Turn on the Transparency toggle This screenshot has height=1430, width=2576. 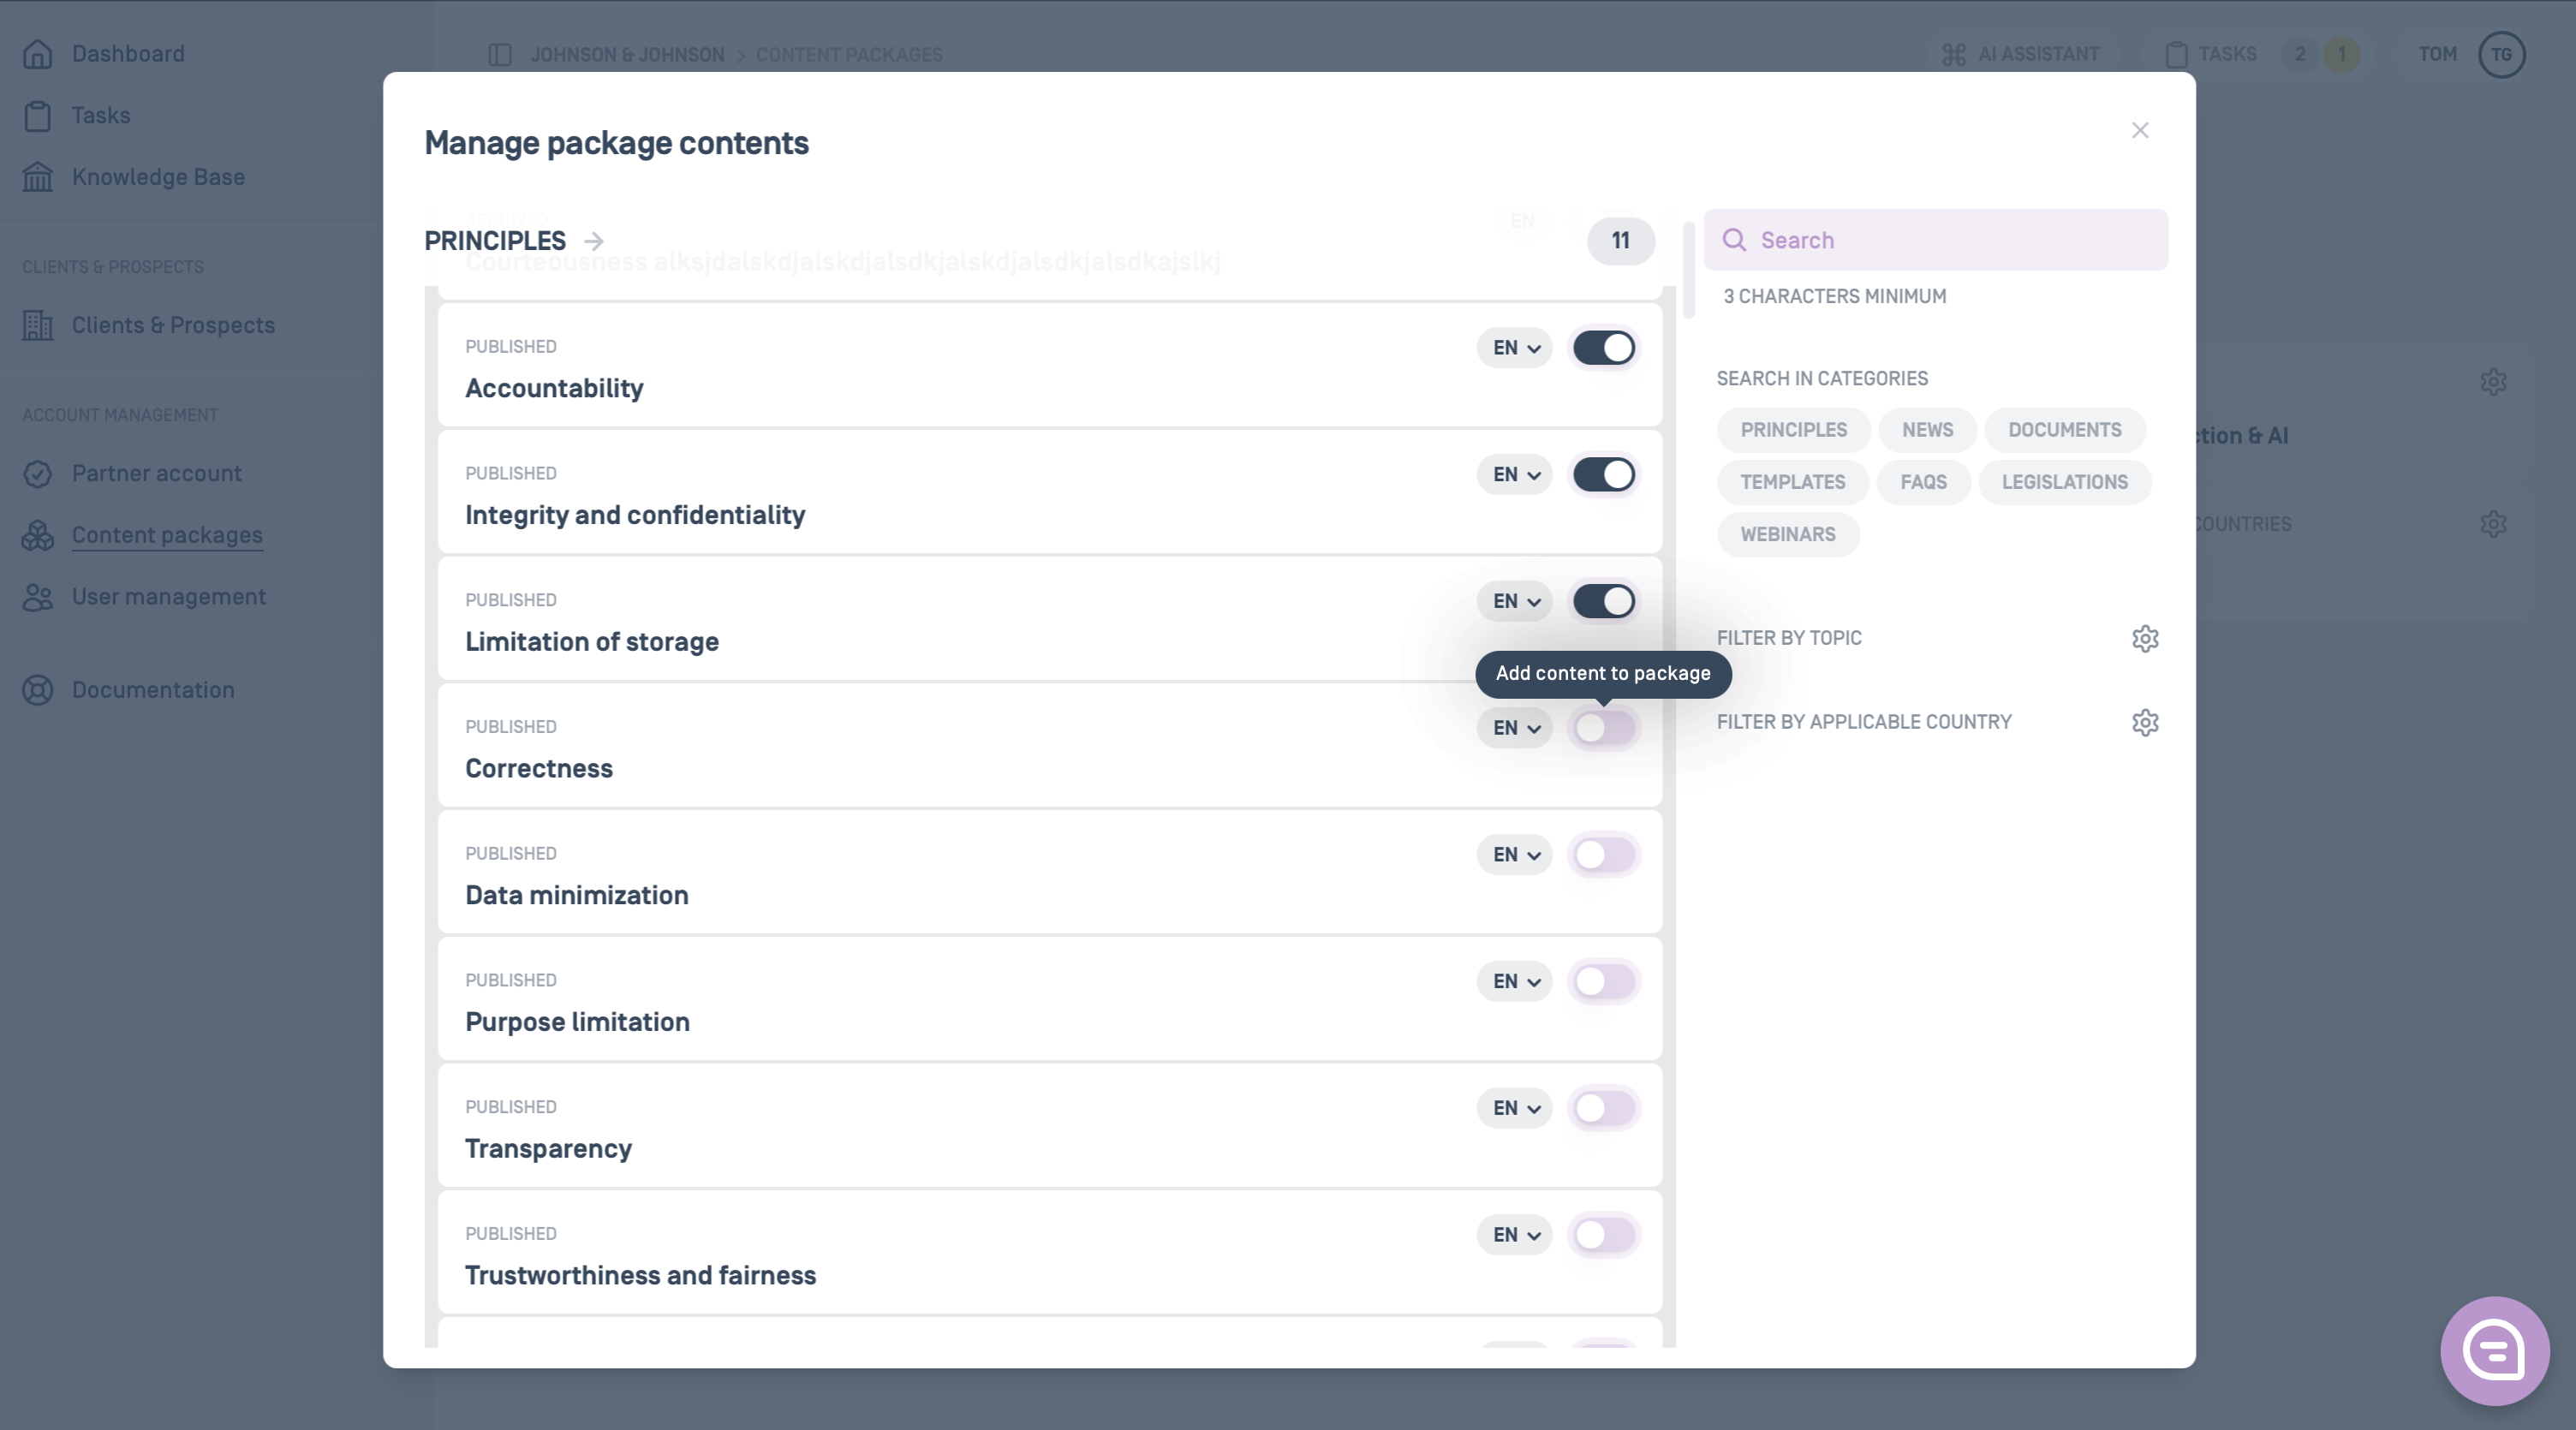(1604, 1108)
